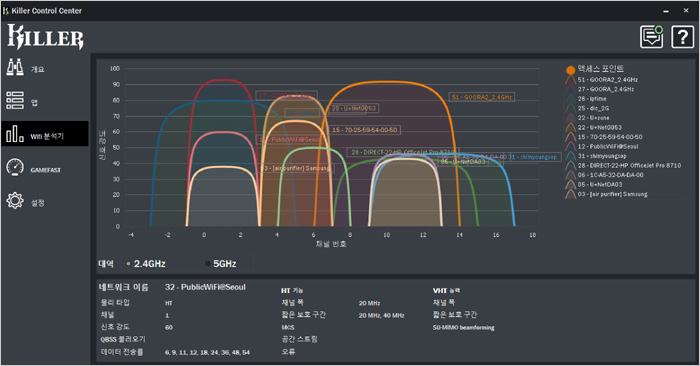Click the PublicWiFi@Seoul chart label
This screenshot has width=700, height=366.
click(289, 140)
